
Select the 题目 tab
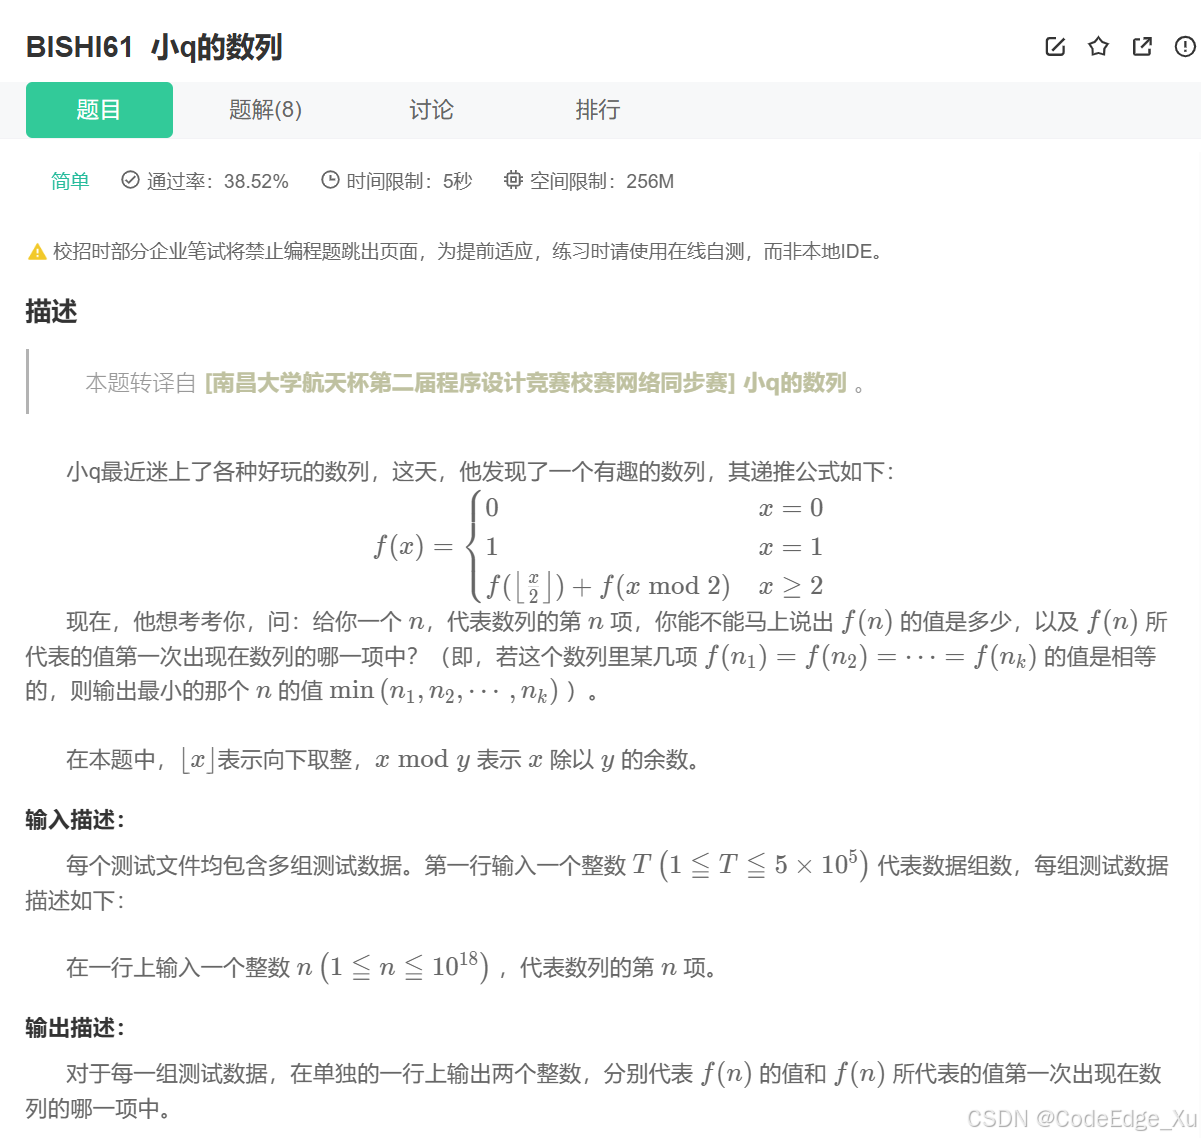click(x=99, y=110)
